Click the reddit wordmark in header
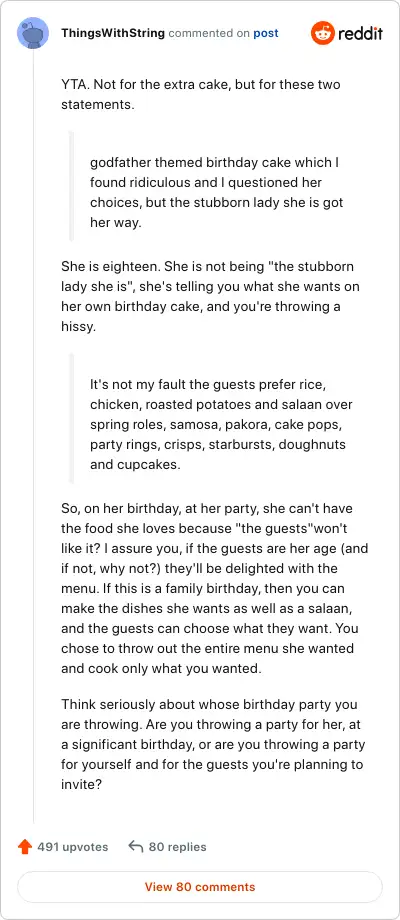The height and width of the screenshot is (920, 400). 359,33
